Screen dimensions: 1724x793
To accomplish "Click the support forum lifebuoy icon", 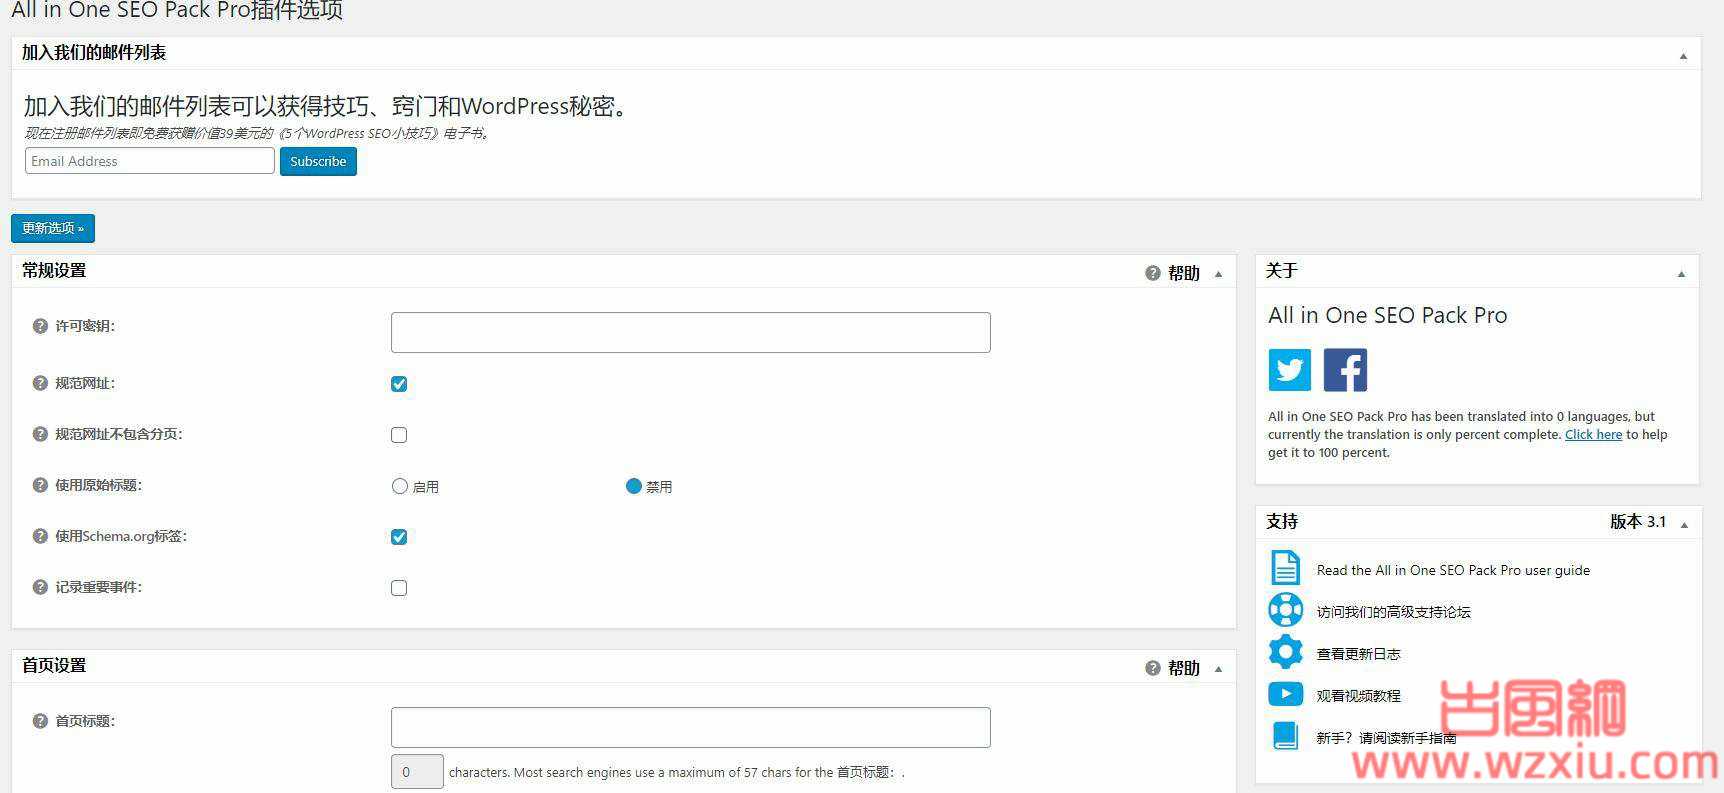I will (1286, 610).
